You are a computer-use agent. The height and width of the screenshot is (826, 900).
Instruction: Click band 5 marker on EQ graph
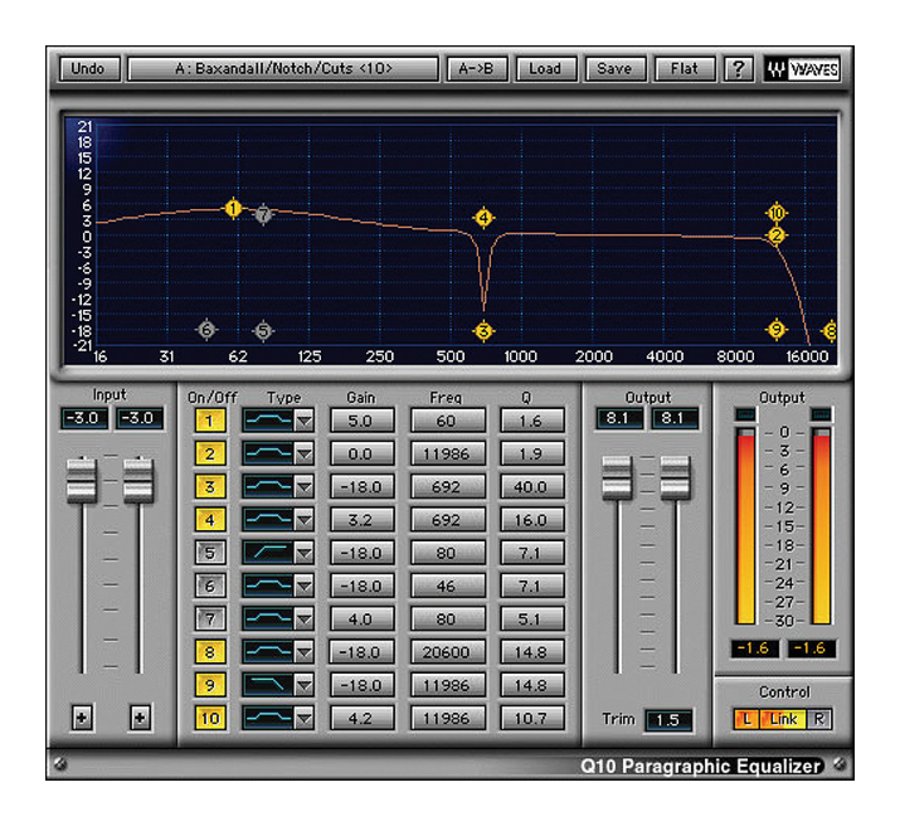point(263,331)
